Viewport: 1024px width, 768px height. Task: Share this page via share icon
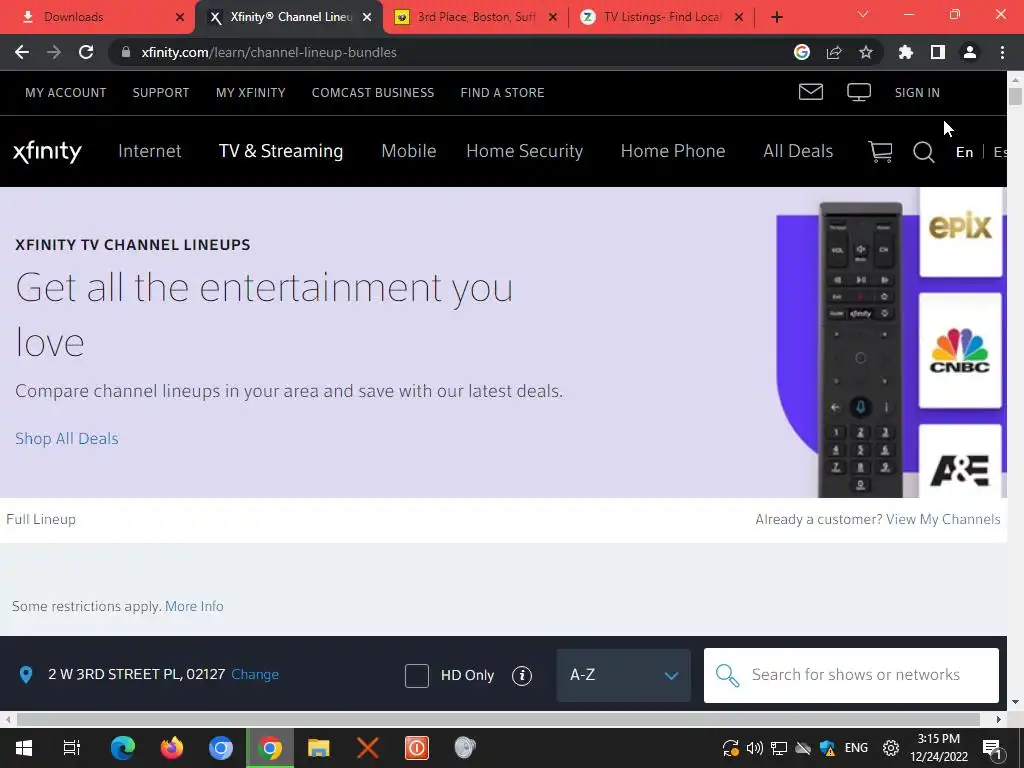pos(834,52)
